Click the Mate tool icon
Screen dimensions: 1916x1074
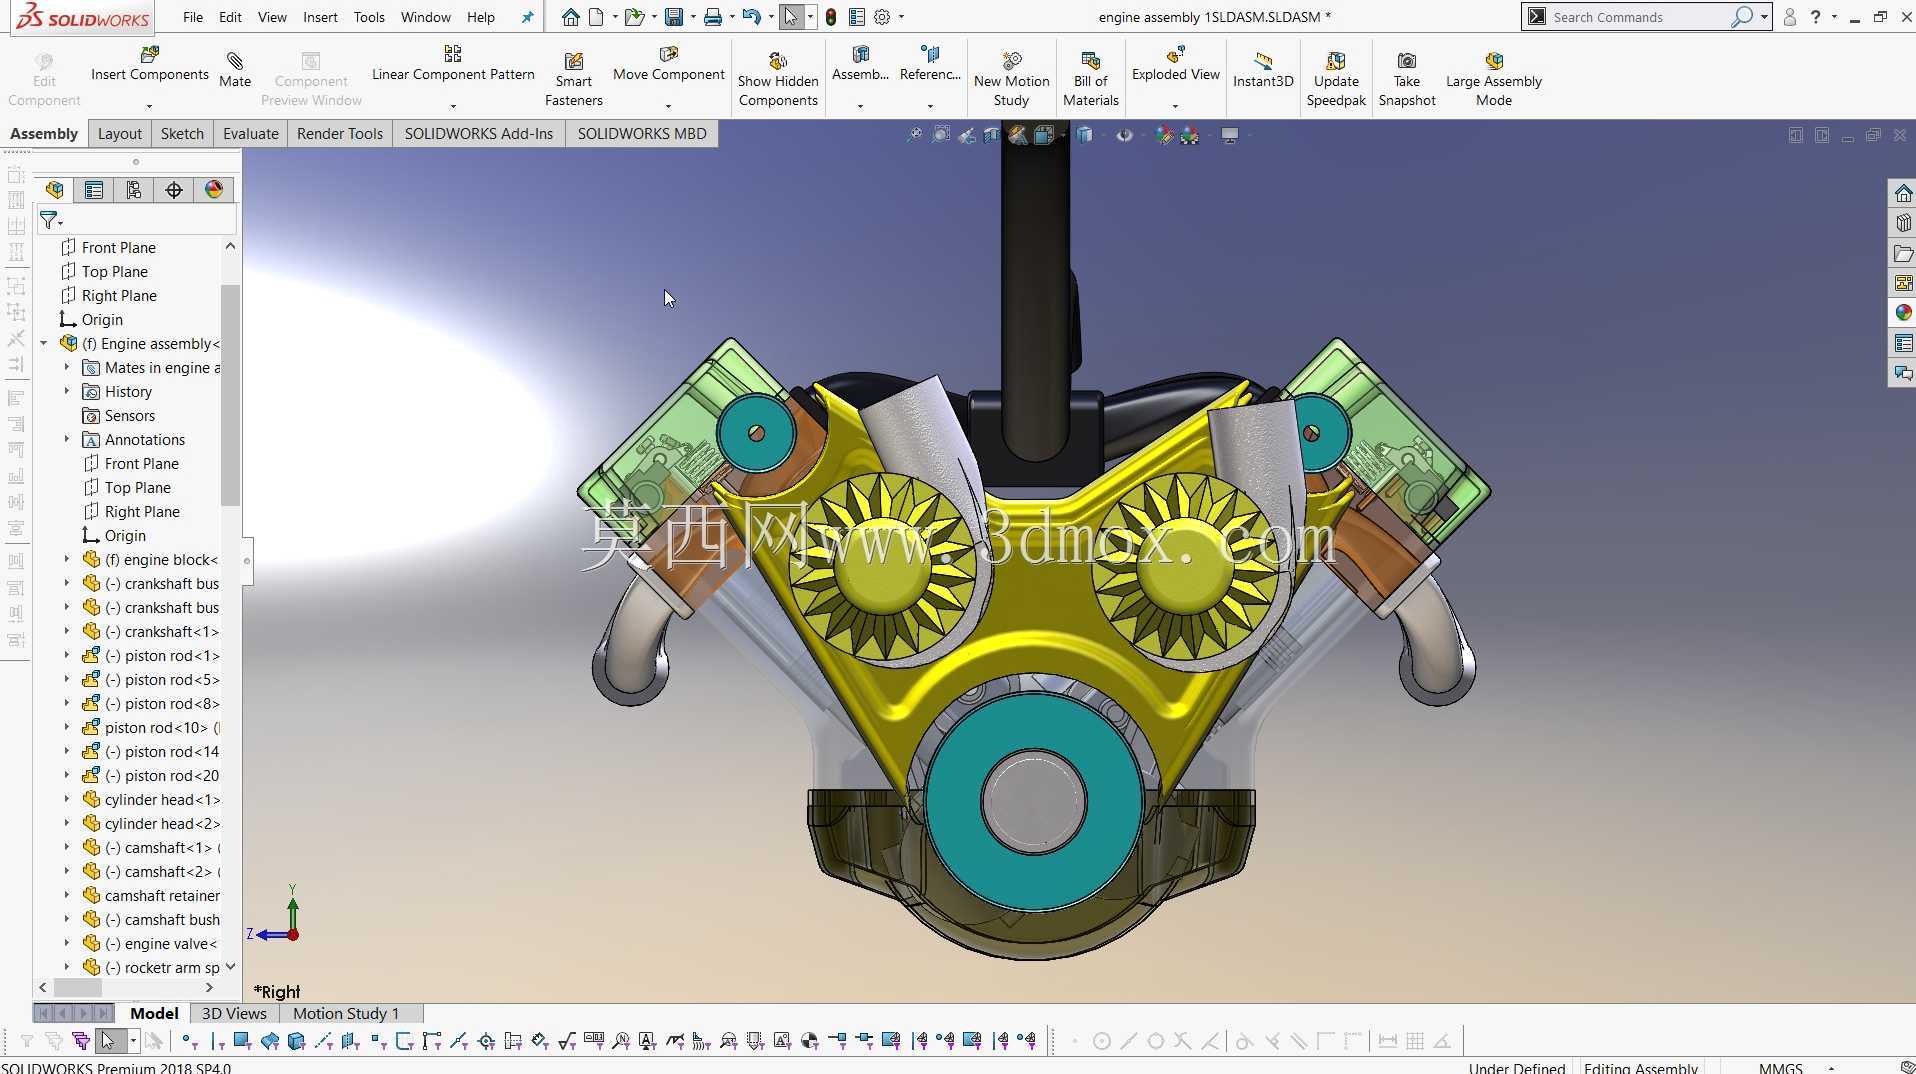pos(235,61)
